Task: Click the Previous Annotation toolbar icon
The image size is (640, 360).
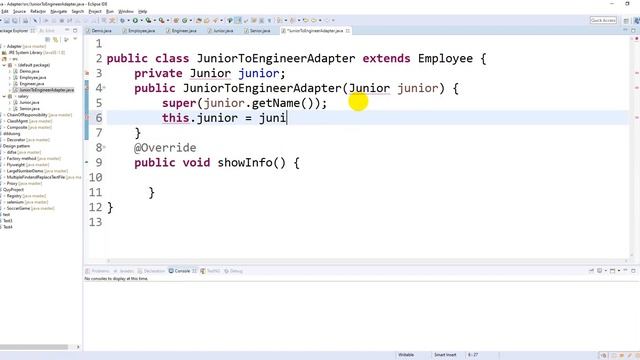Action: coord(292,20)
